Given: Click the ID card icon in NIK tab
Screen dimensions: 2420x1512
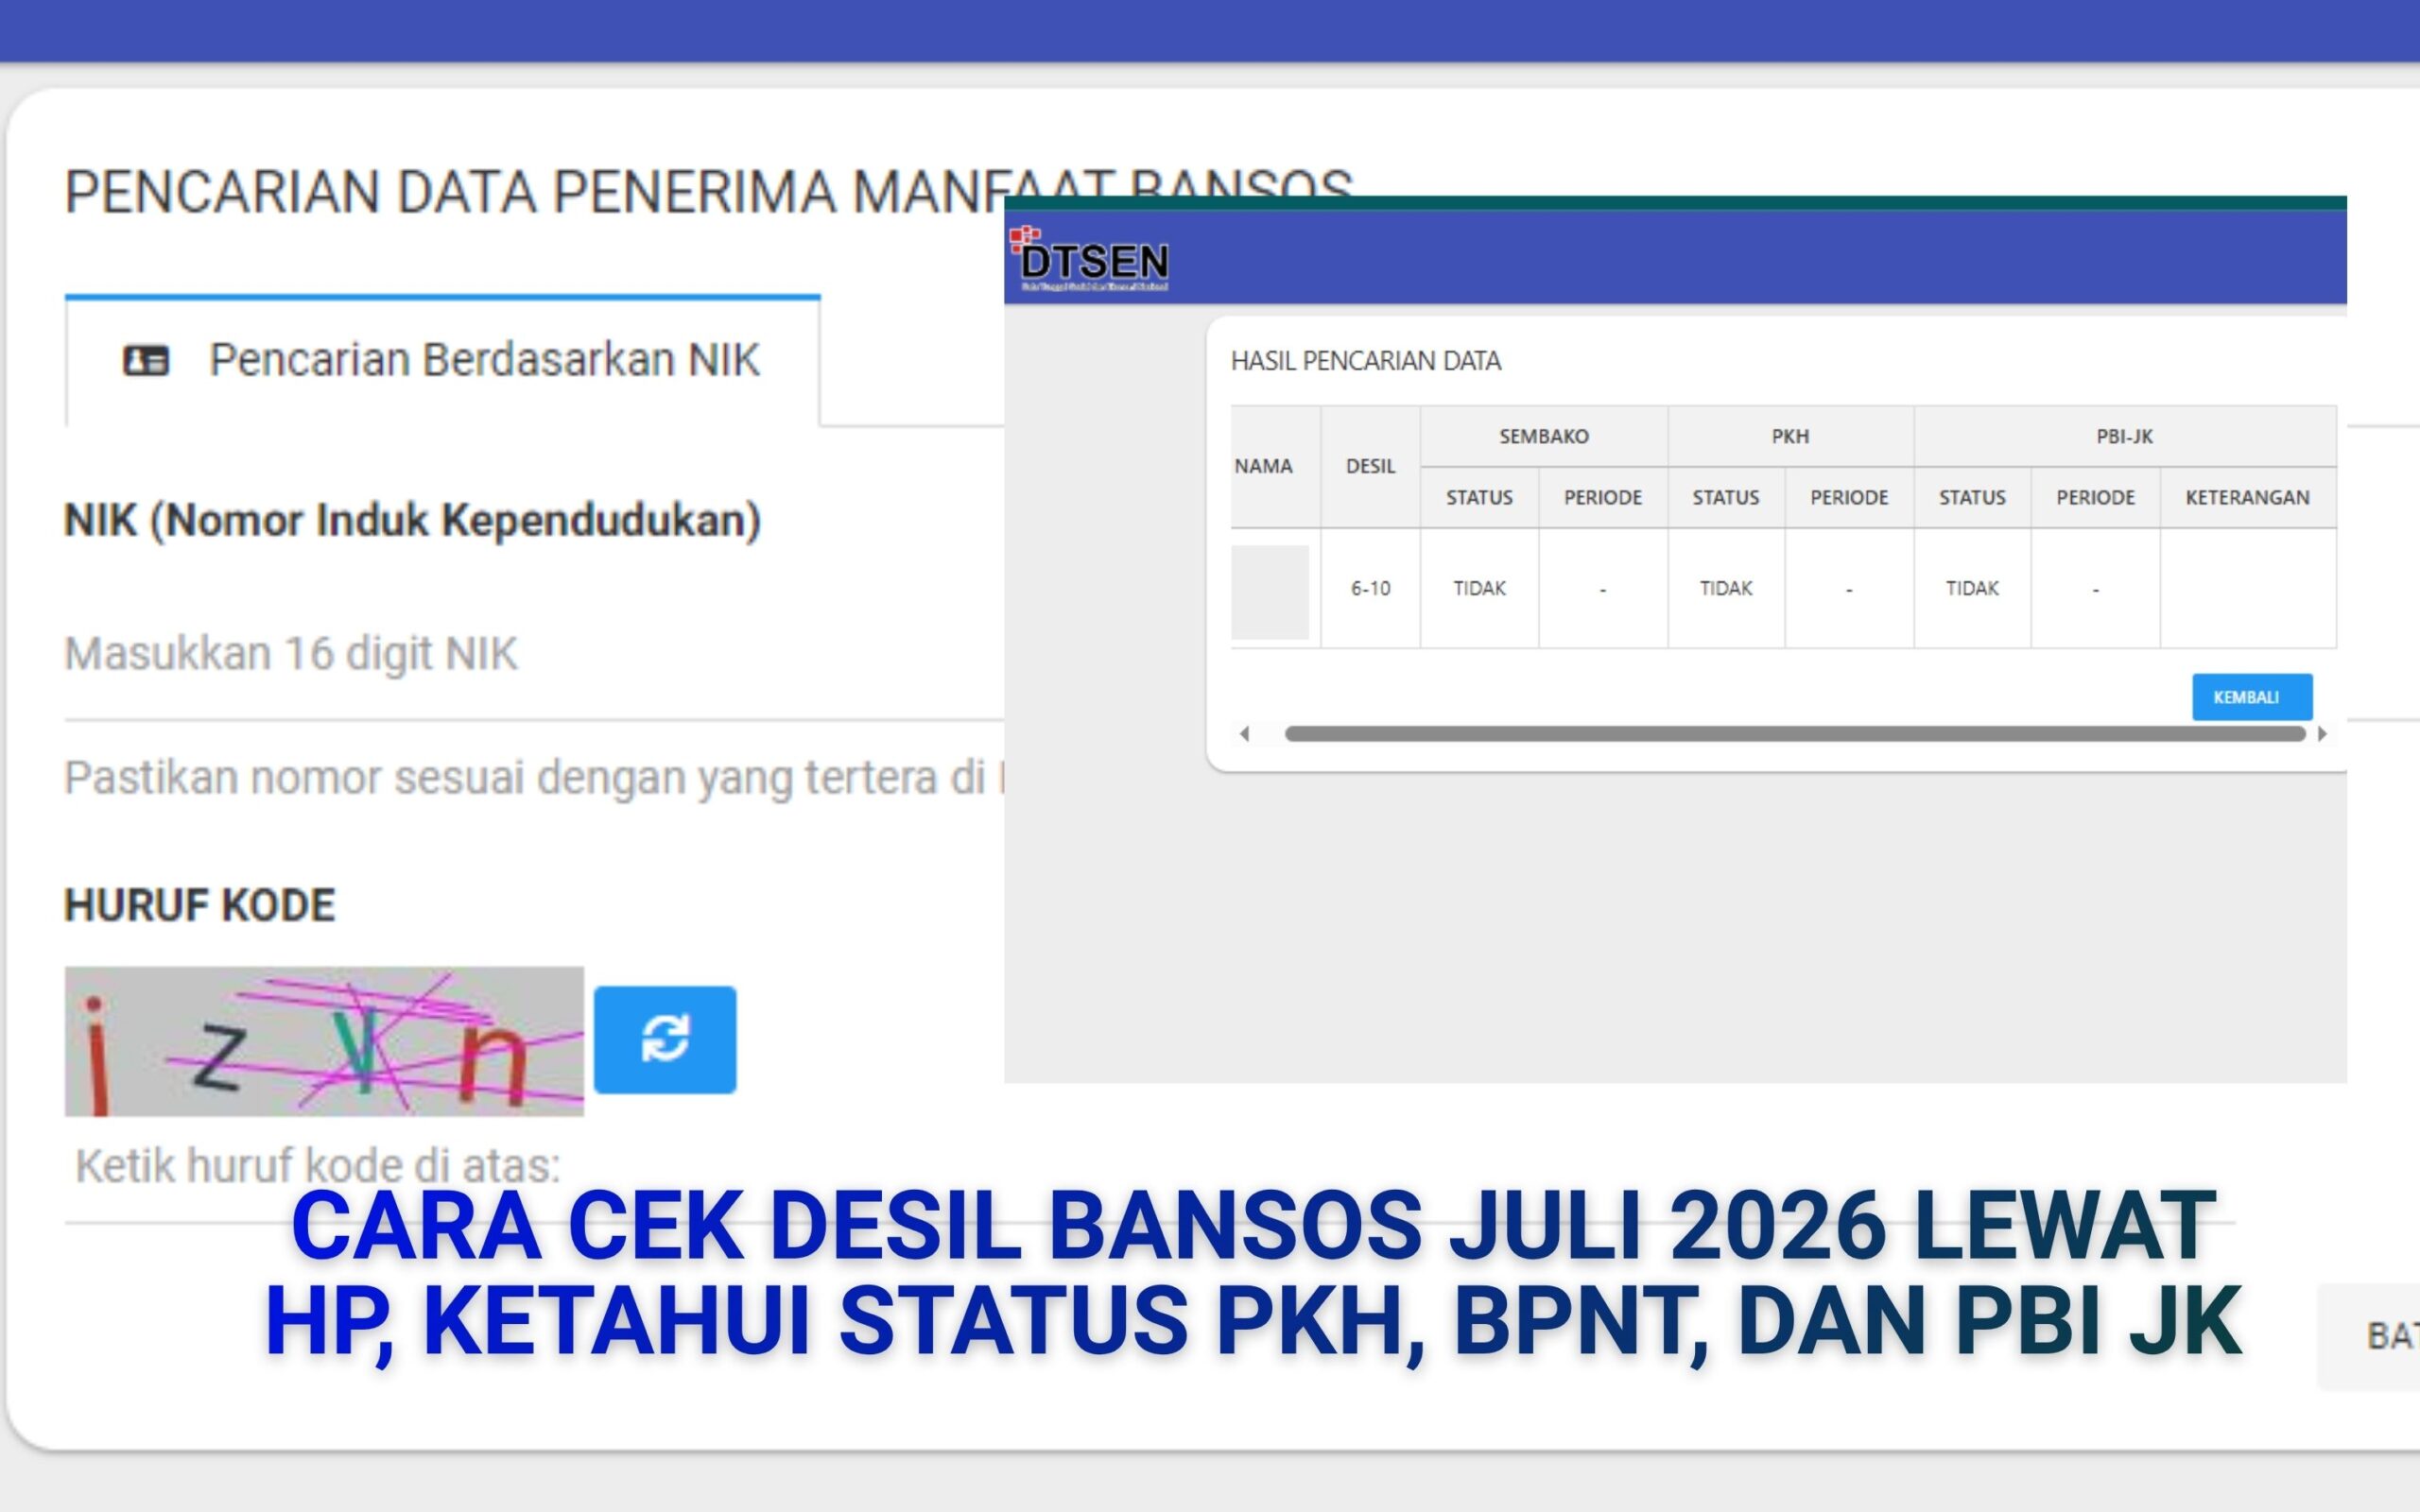Looking at the screenshot, I should (x=146, y=360).
